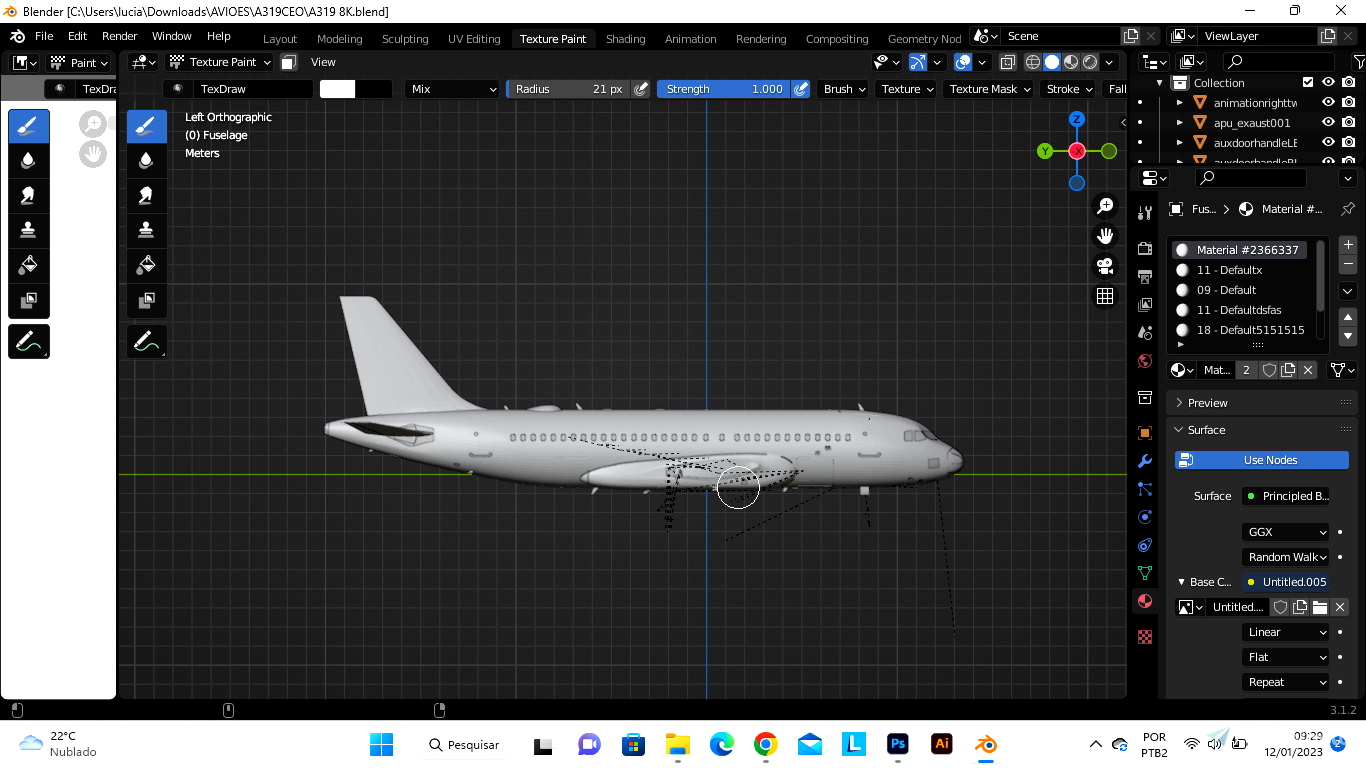Open the Output properties tab
The image size is (1366, 768).
1146,276
